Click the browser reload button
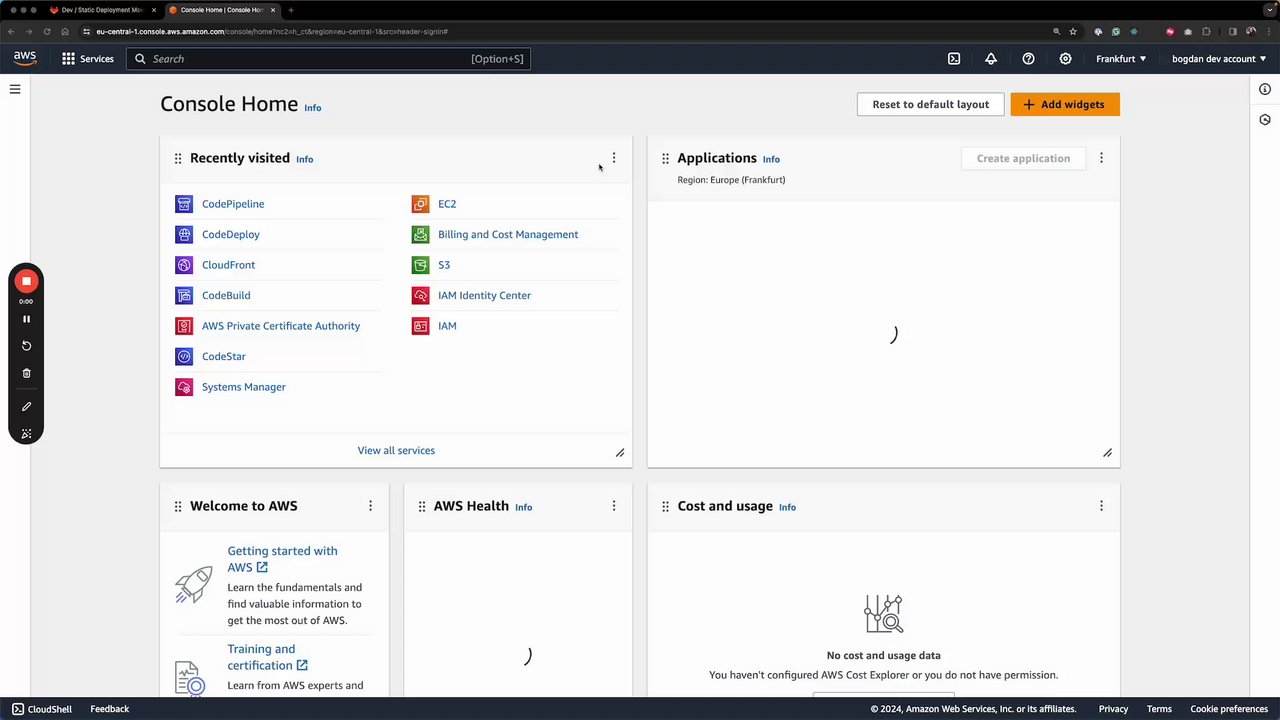 pos(46,31)
